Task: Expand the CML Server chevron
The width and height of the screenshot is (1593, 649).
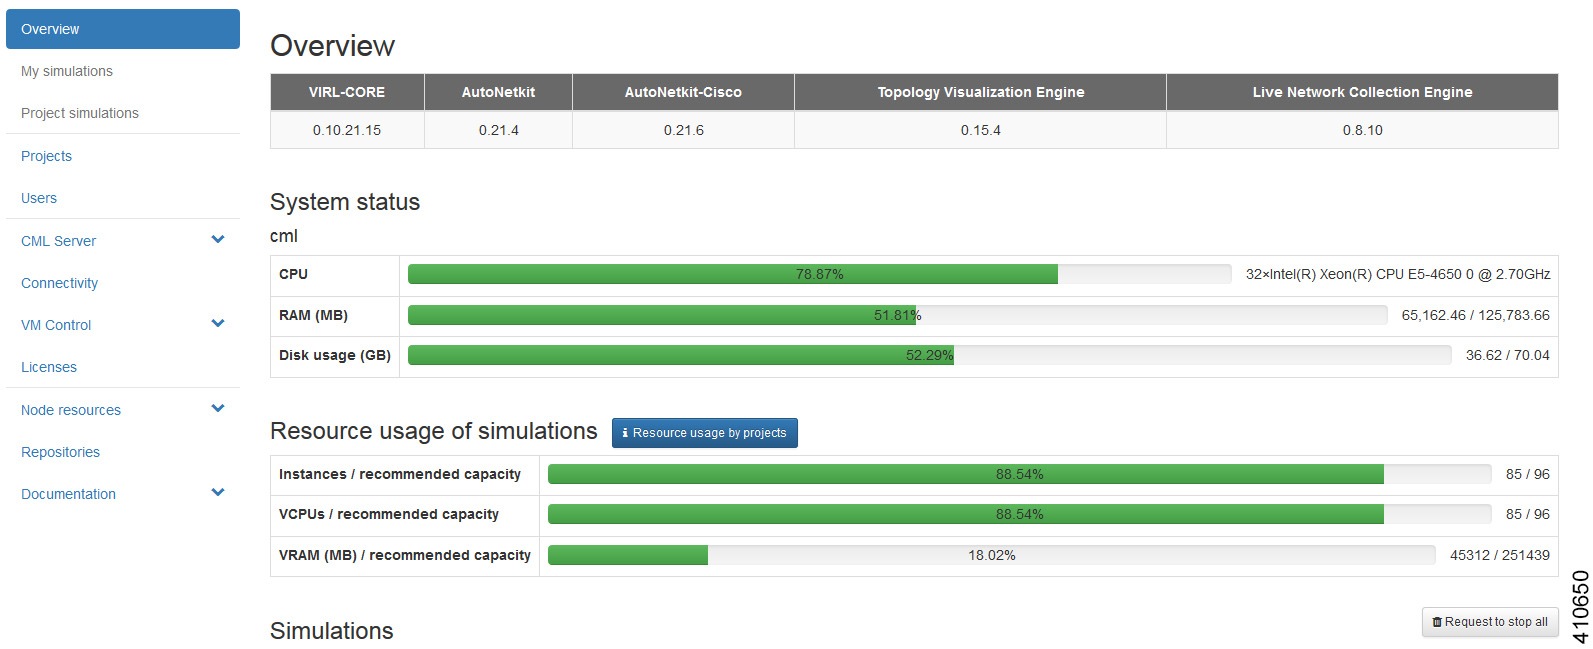Action: coord(218,240)
